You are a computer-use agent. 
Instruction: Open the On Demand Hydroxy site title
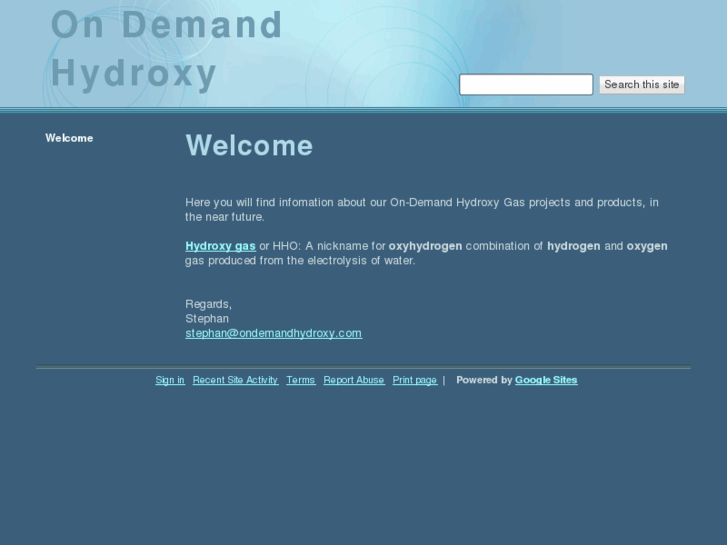tap(166, 49)
